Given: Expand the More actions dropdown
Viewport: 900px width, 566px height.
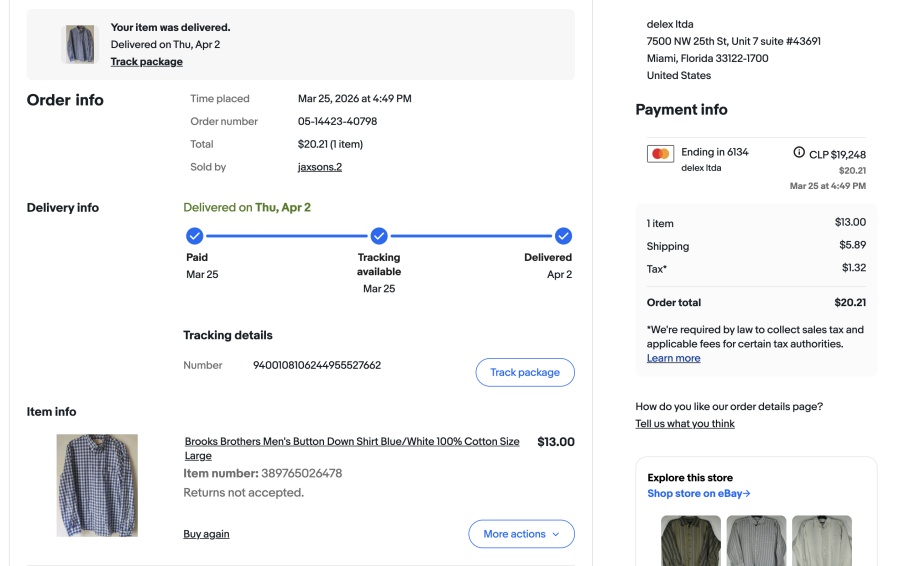Looking at the screenshot, I should [521, 534].
